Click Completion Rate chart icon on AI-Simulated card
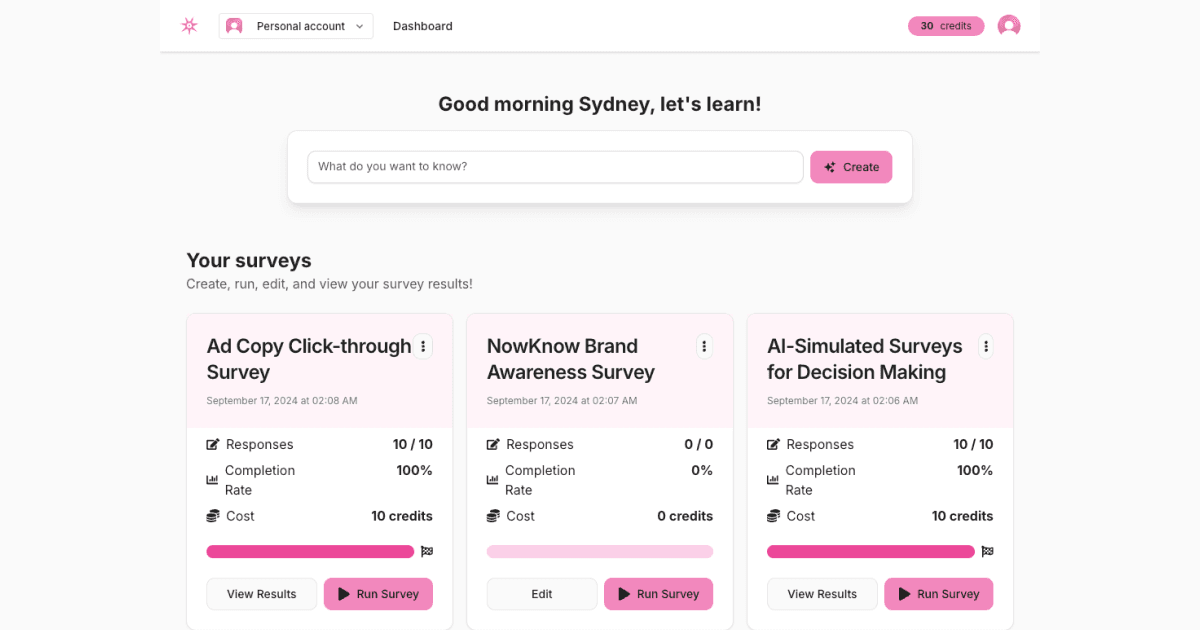Image resolution: width=1200 pixels, height=630 pixels. click(772, 480)
